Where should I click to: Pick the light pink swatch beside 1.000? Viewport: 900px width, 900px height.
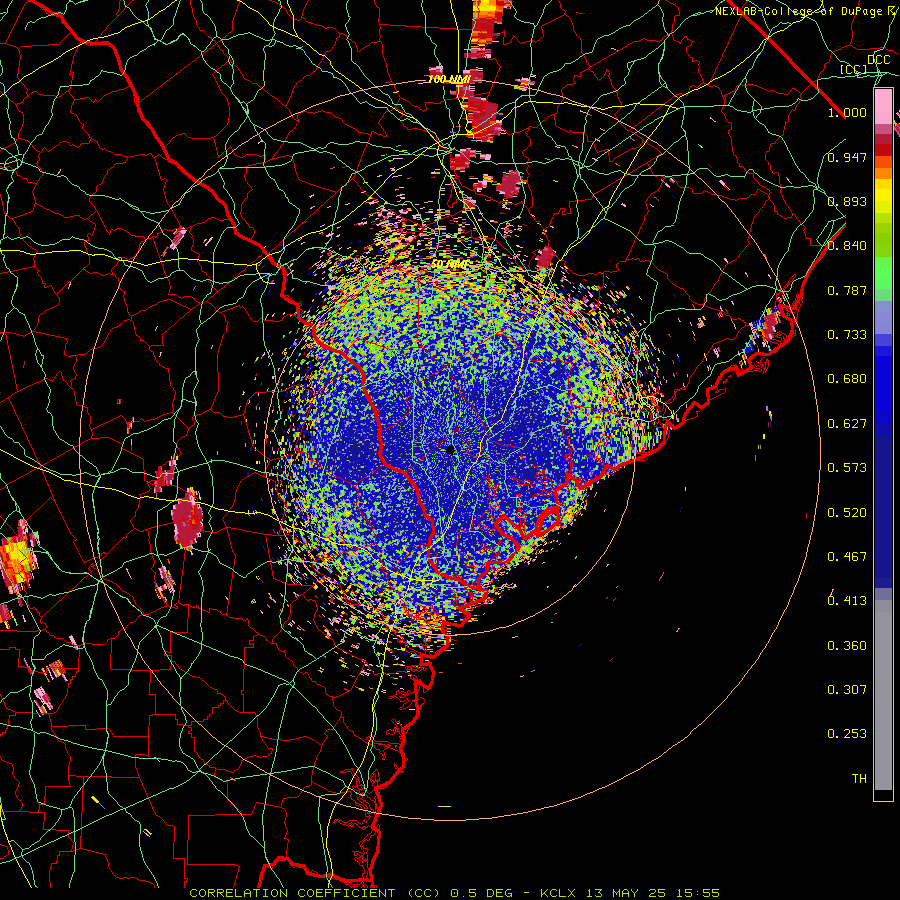pyautogui.click(x=883, y=107)
